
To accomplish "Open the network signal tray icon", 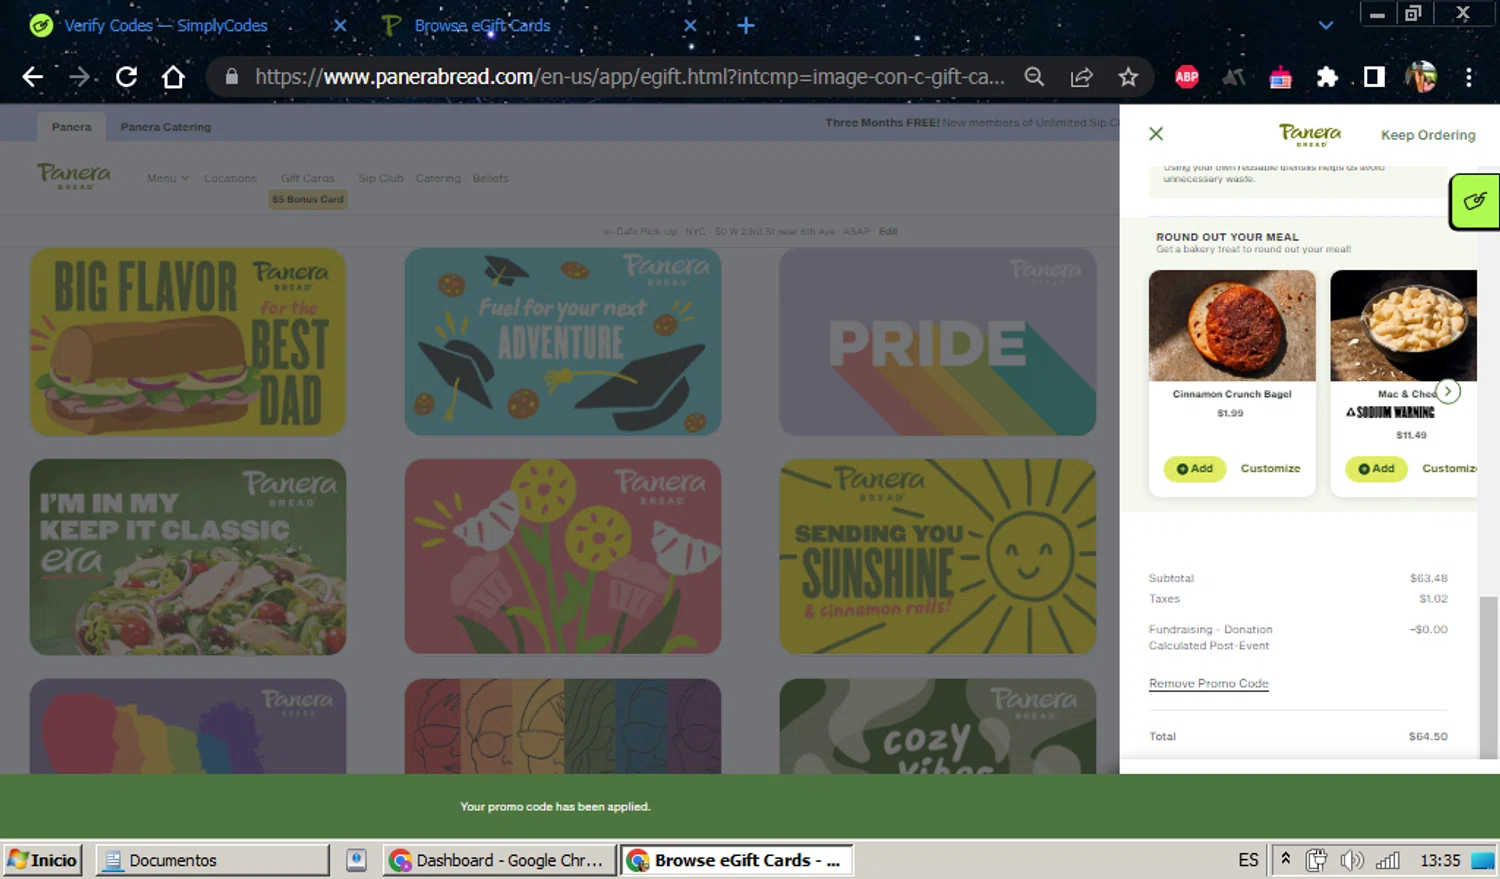I will click(x=1388, y=860).
